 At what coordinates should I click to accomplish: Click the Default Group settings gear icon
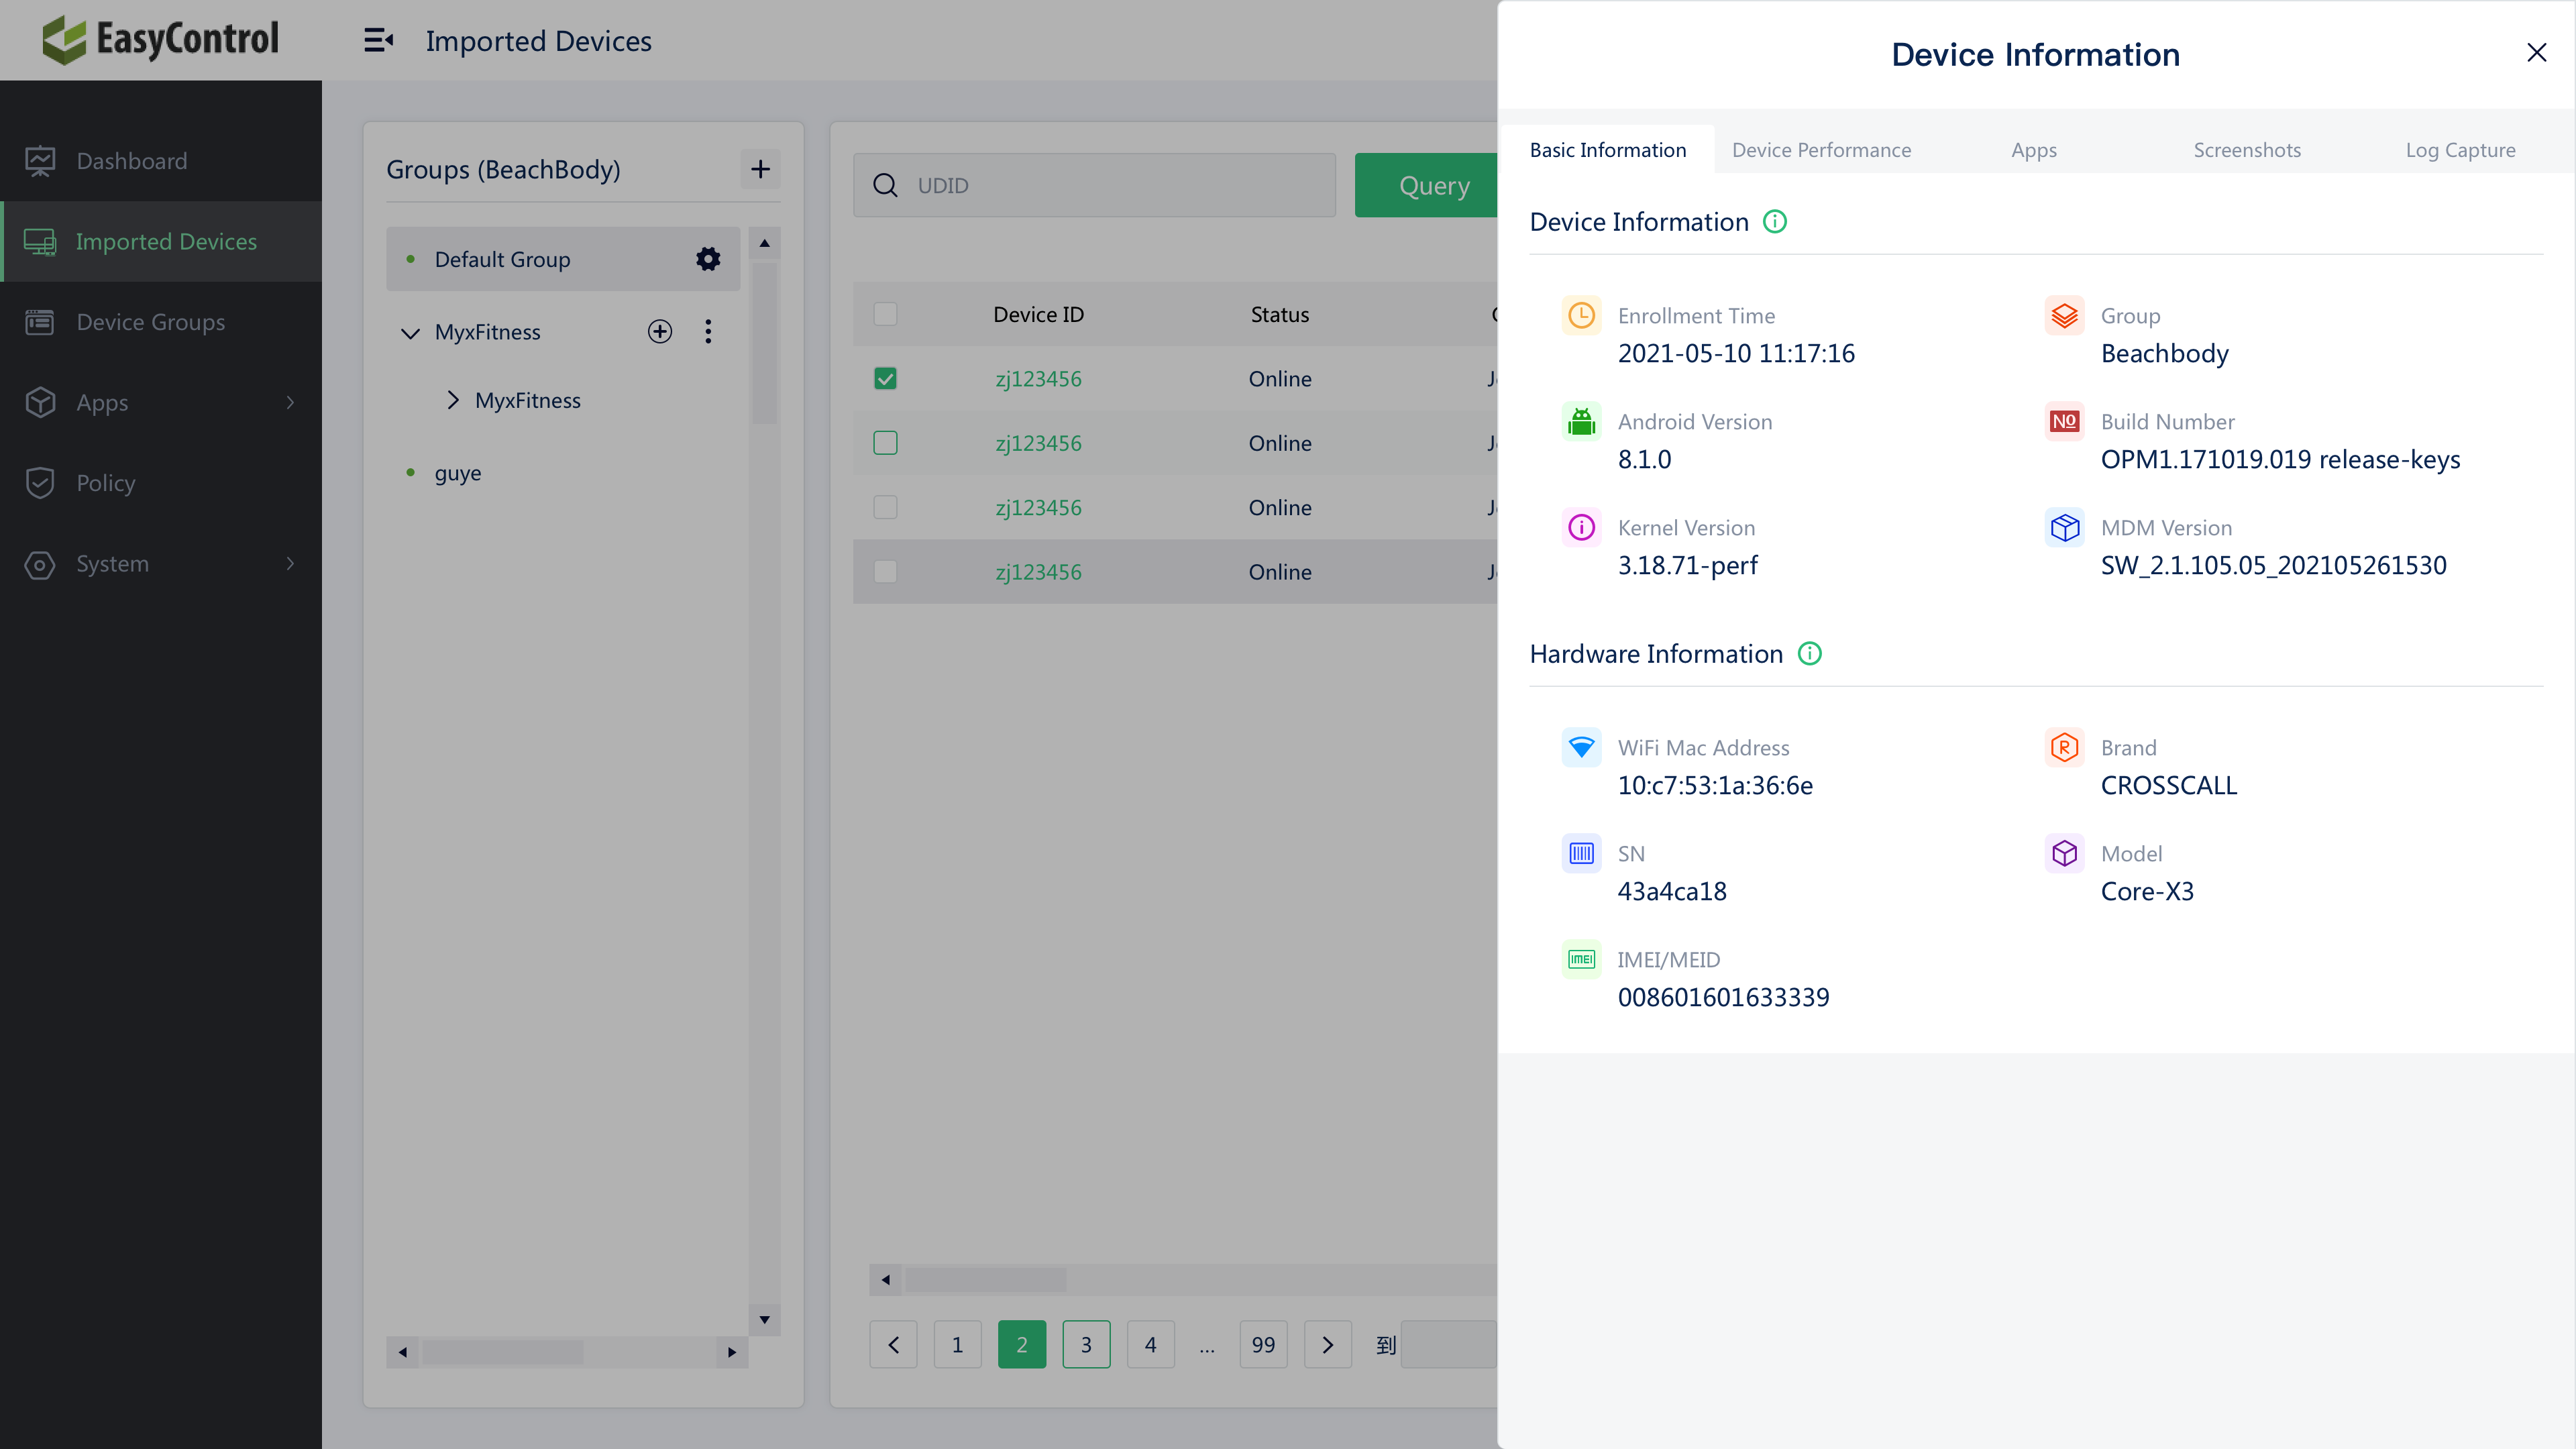[x=707, y=258]
